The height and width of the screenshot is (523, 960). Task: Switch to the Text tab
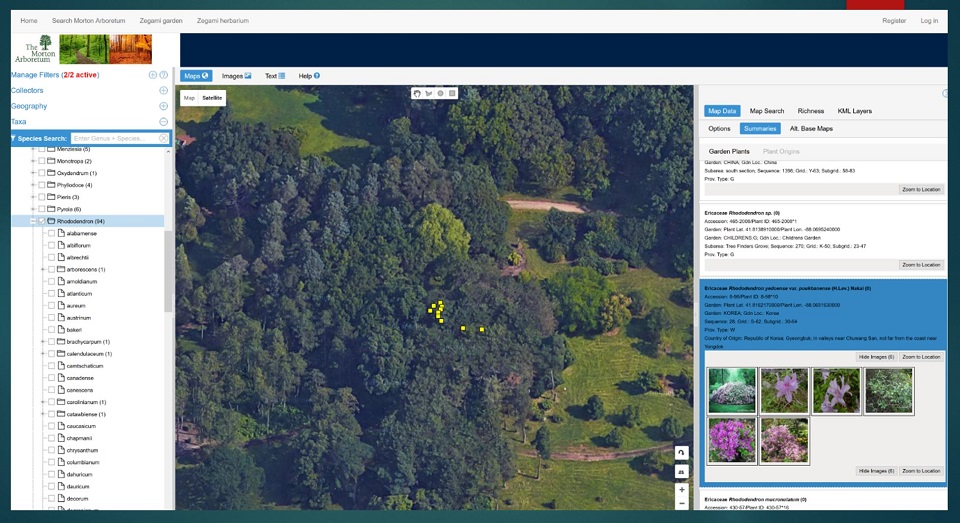pyautogui.click(x=275, y=76)
